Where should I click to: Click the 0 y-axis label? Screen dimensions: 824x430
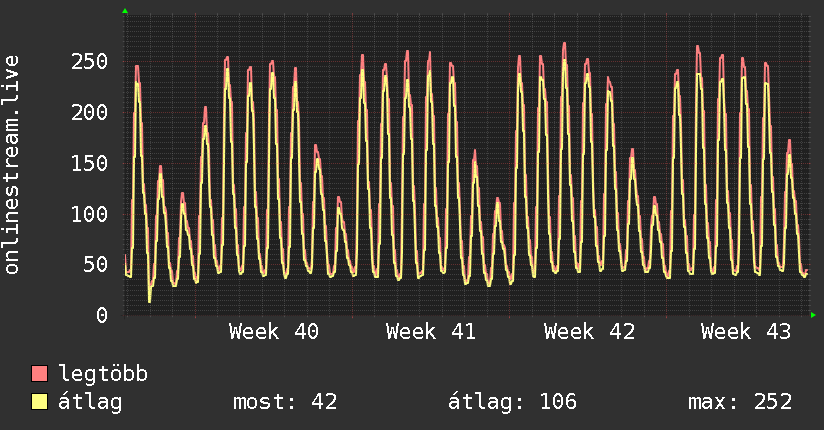pyautogui.click(x=102, y=315)
